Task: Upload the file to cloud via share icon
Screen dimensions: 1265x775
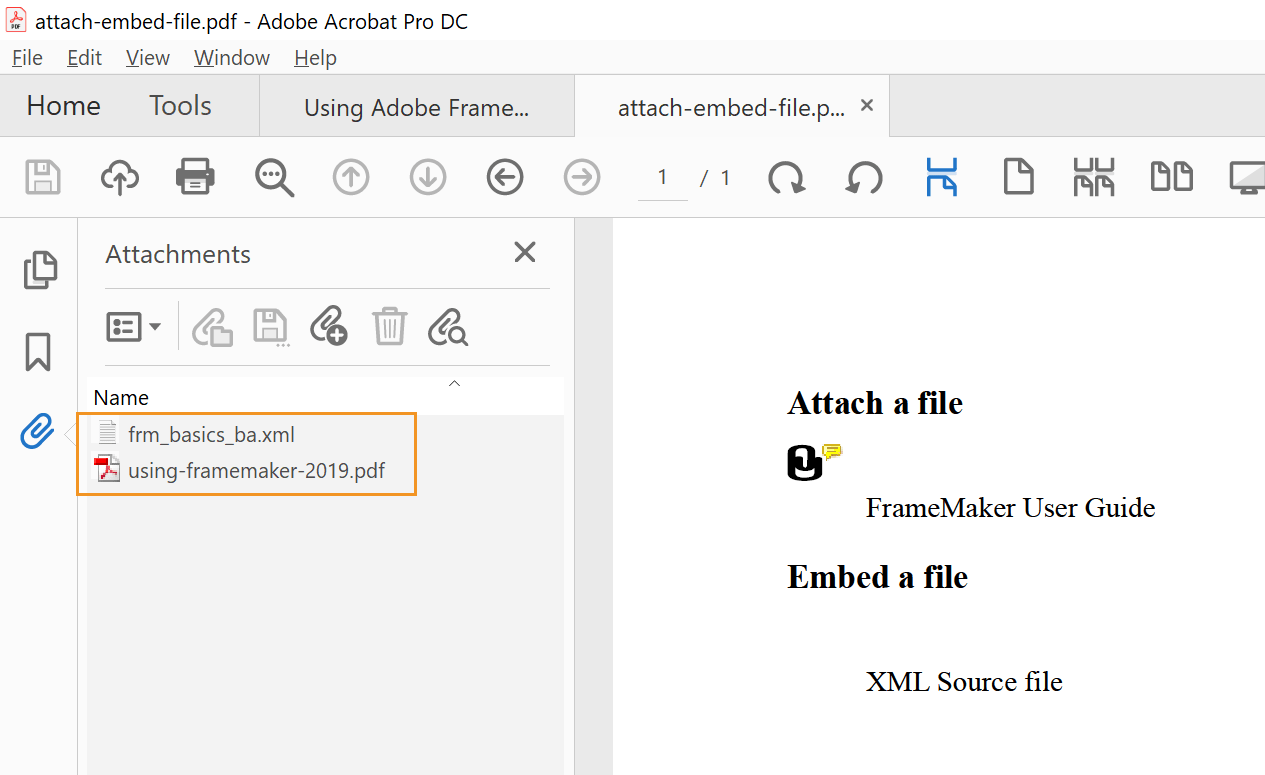Action: pyautogui.click(x=119, y=176)
